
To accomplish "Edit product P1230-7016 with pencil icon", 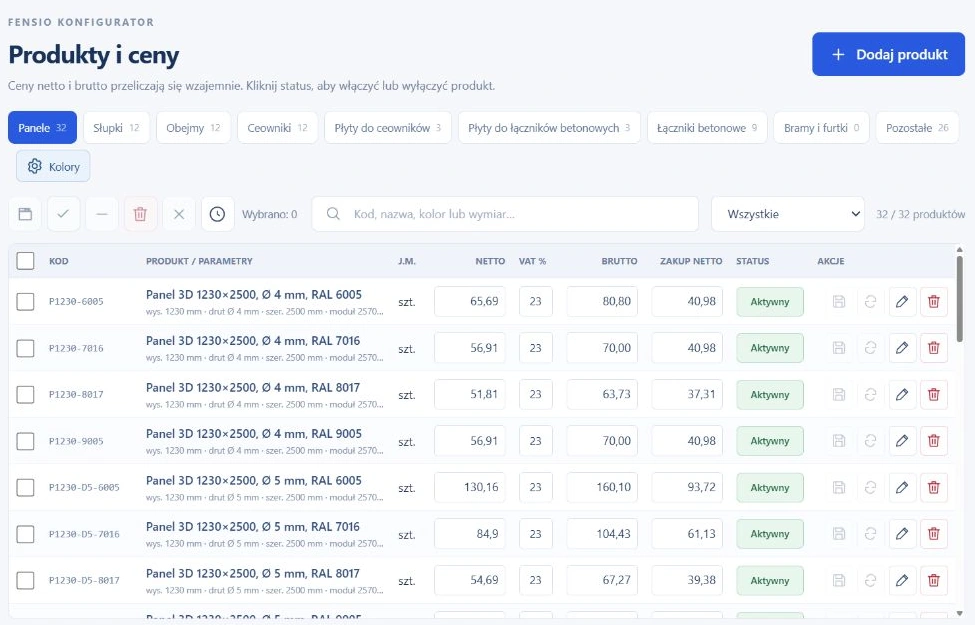I will coord(902,348).
